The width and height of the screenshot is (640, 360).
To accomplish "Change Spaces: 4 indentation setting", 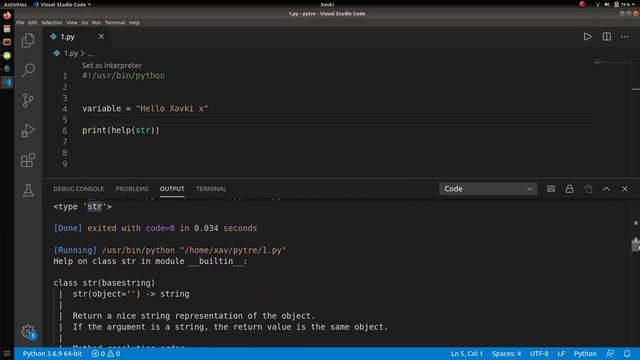I will click(506, 353).
